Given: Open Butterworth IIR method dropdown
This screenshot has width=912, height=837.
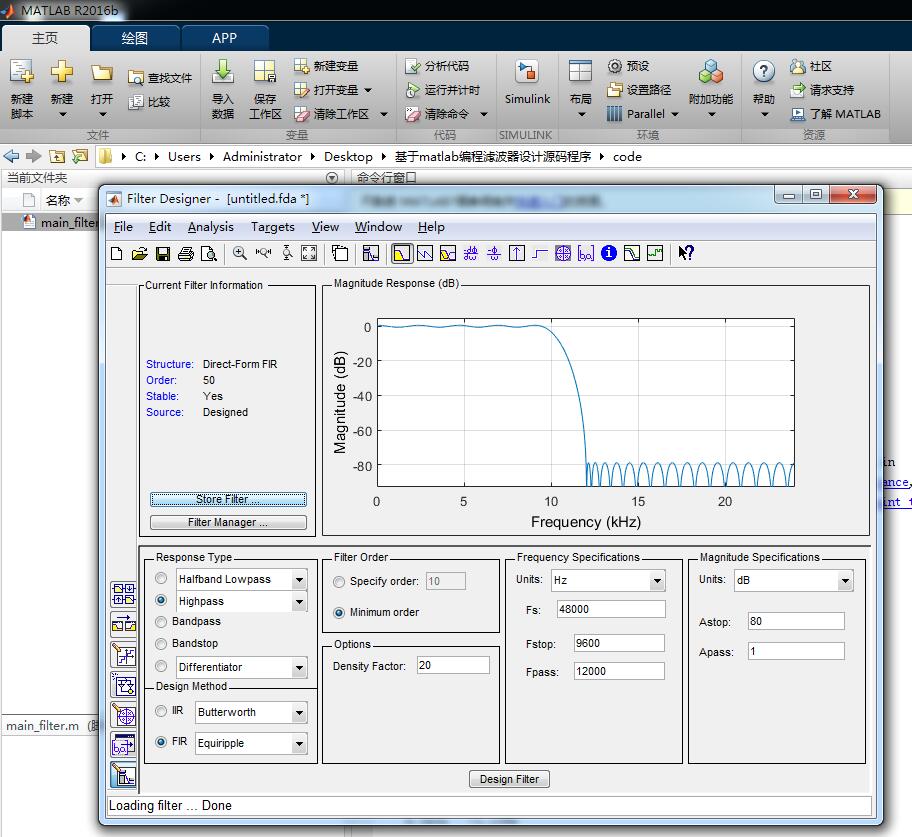Looking at the screenshot, I should coord(299,713).
